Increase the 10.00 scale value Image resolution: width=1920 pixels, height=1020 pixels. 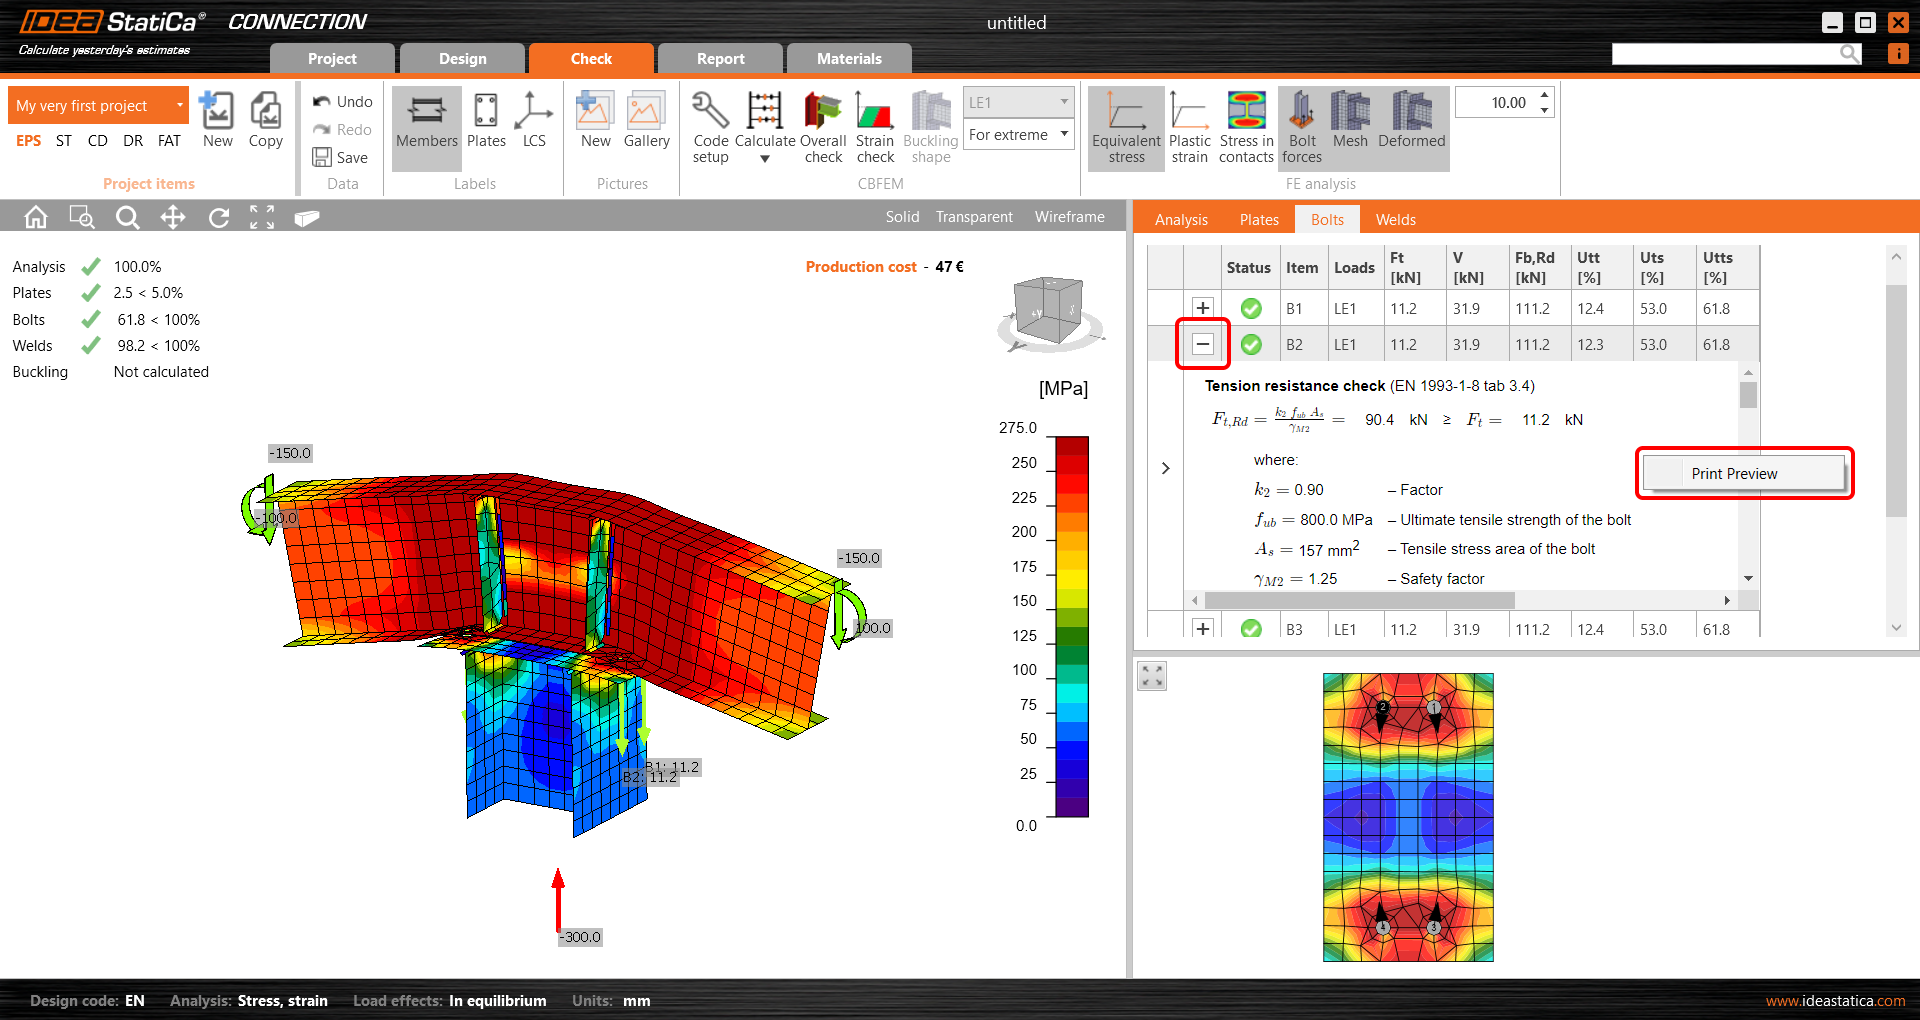pos(1543,95)
